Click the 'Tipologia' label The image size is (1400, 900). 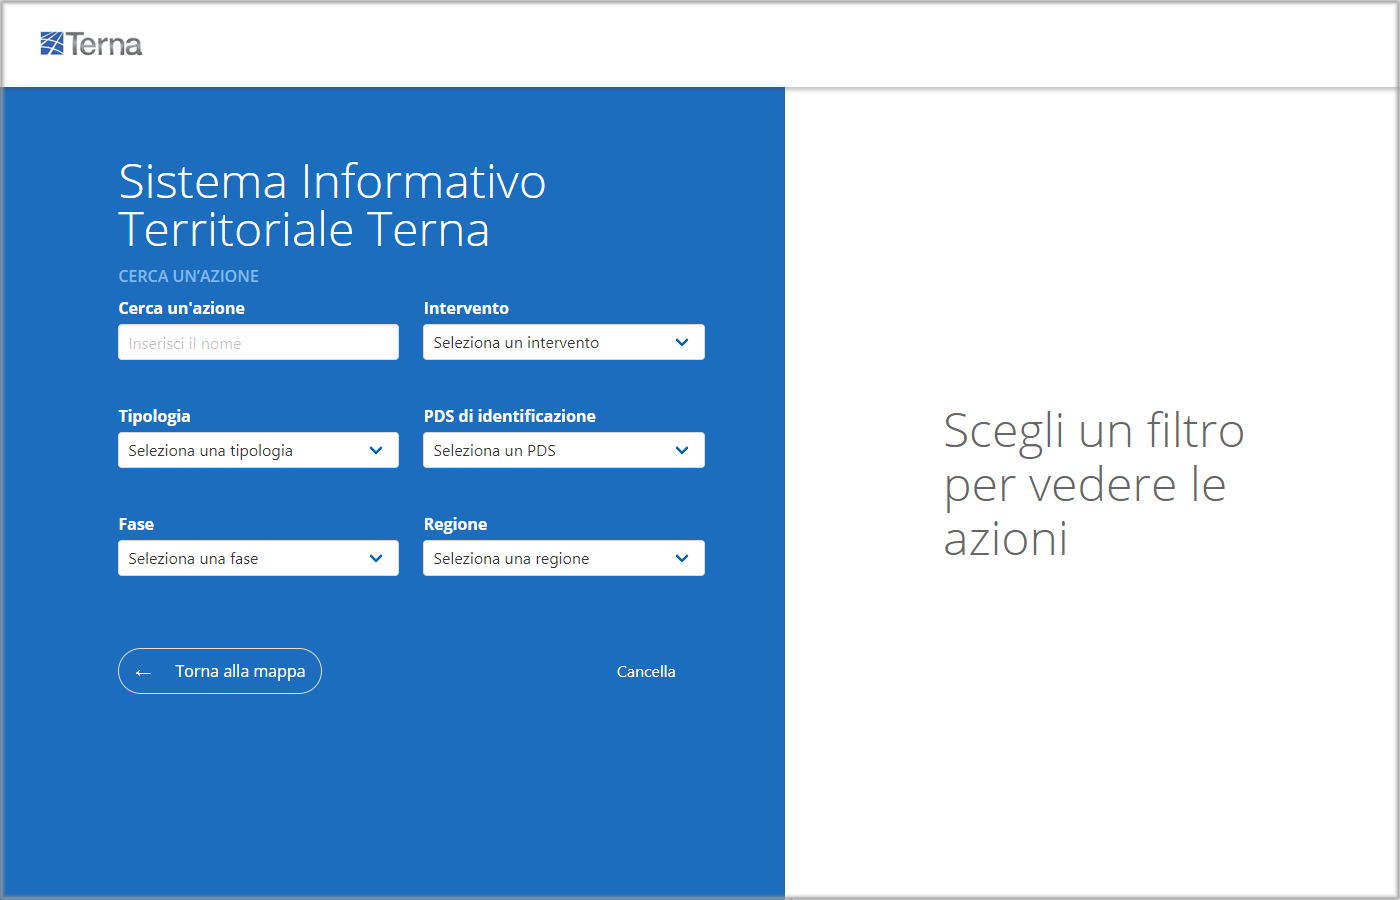pyautogui.click(x=154, y=416)
